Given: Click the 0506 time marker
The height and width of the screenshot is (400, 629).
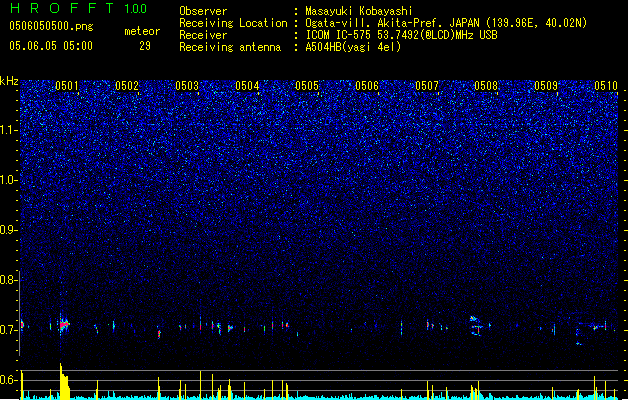Looking at the screenshot, I should coord(367,86).
